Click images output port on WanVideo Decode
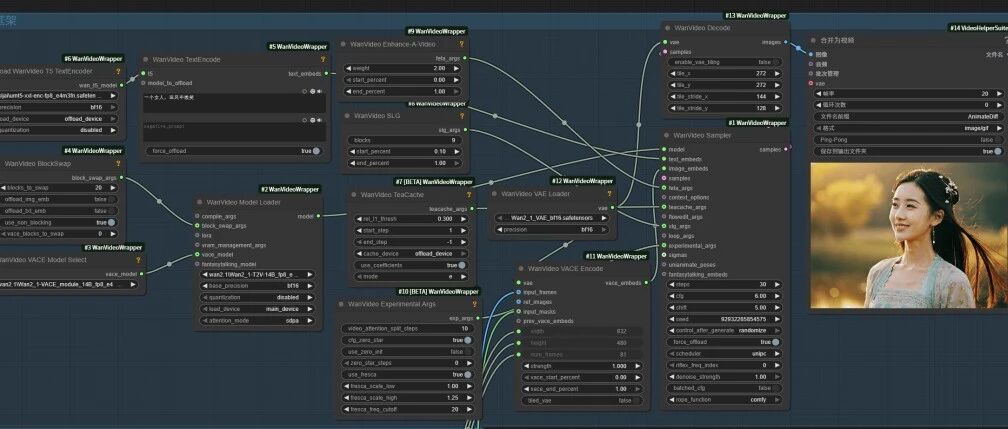1008x429 pixels. tap(787, 42)
